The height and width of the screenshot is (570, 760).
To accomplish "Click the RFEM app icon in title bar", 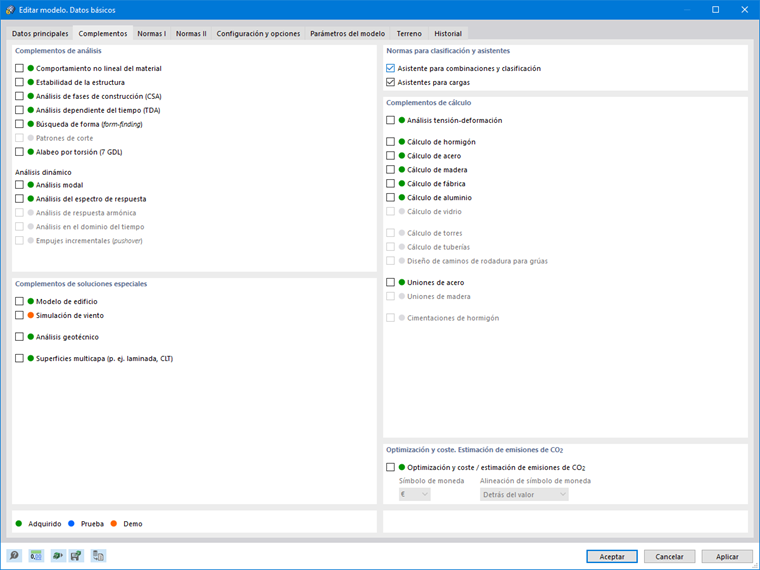I will (10, 10).
